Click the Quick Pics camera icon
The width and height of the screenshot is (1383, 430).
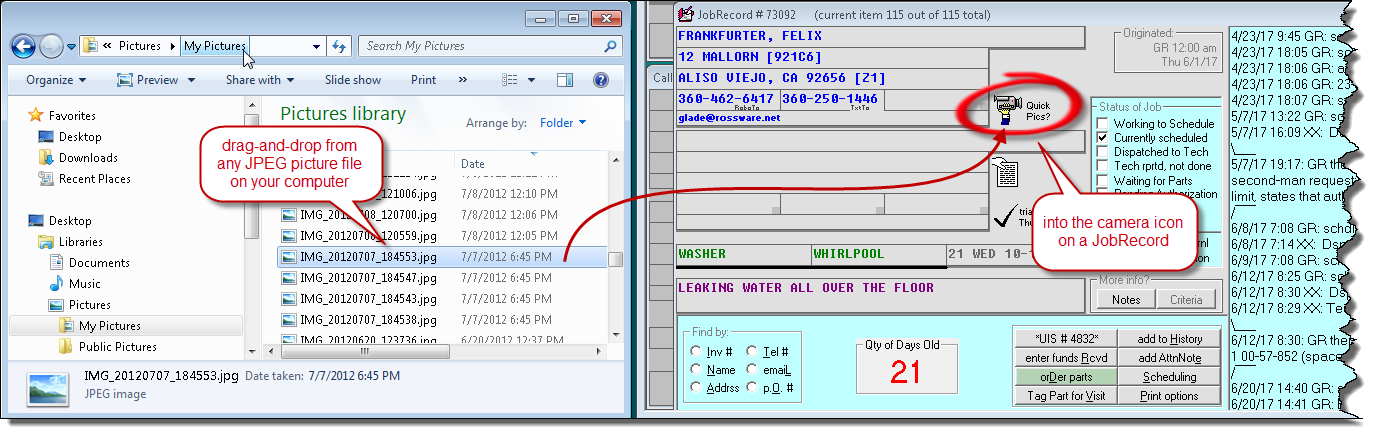1005,108
